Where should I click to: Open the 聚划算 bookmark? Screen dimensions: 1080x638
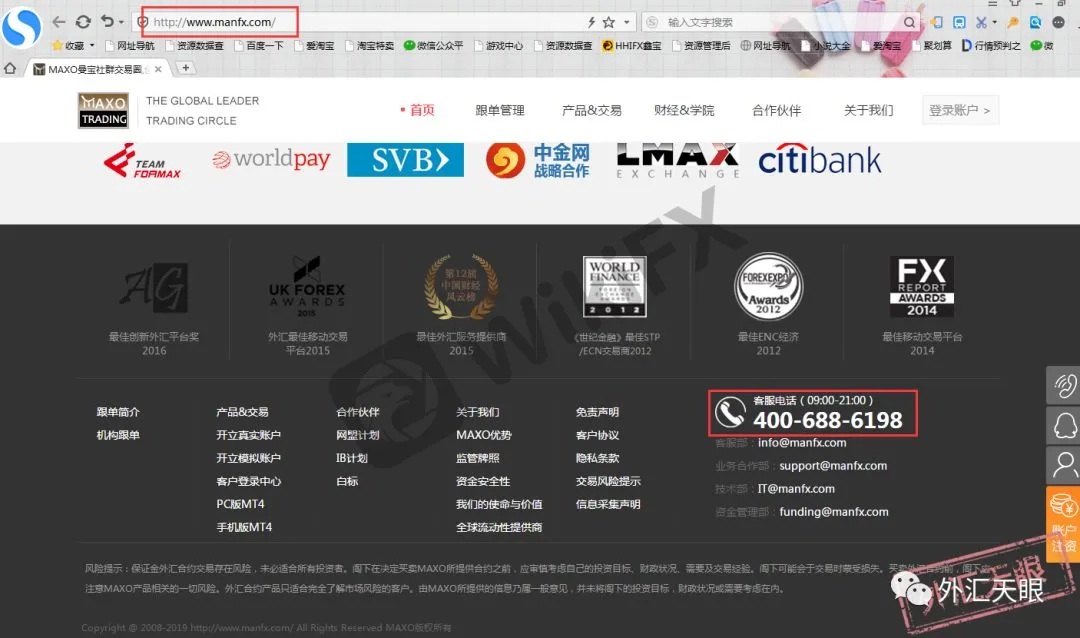pos(932,45)
